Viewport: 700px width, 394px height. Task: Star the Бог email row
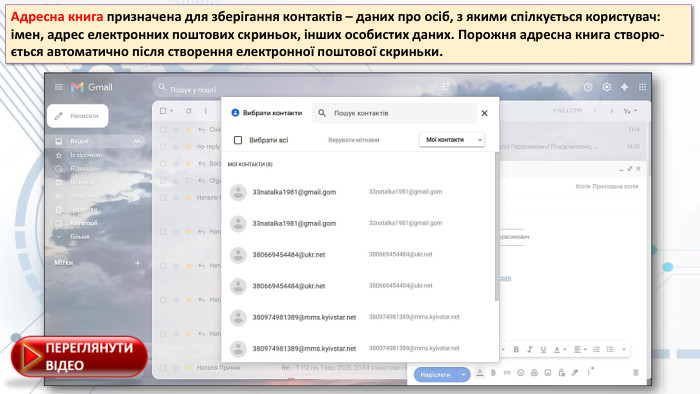176,164
